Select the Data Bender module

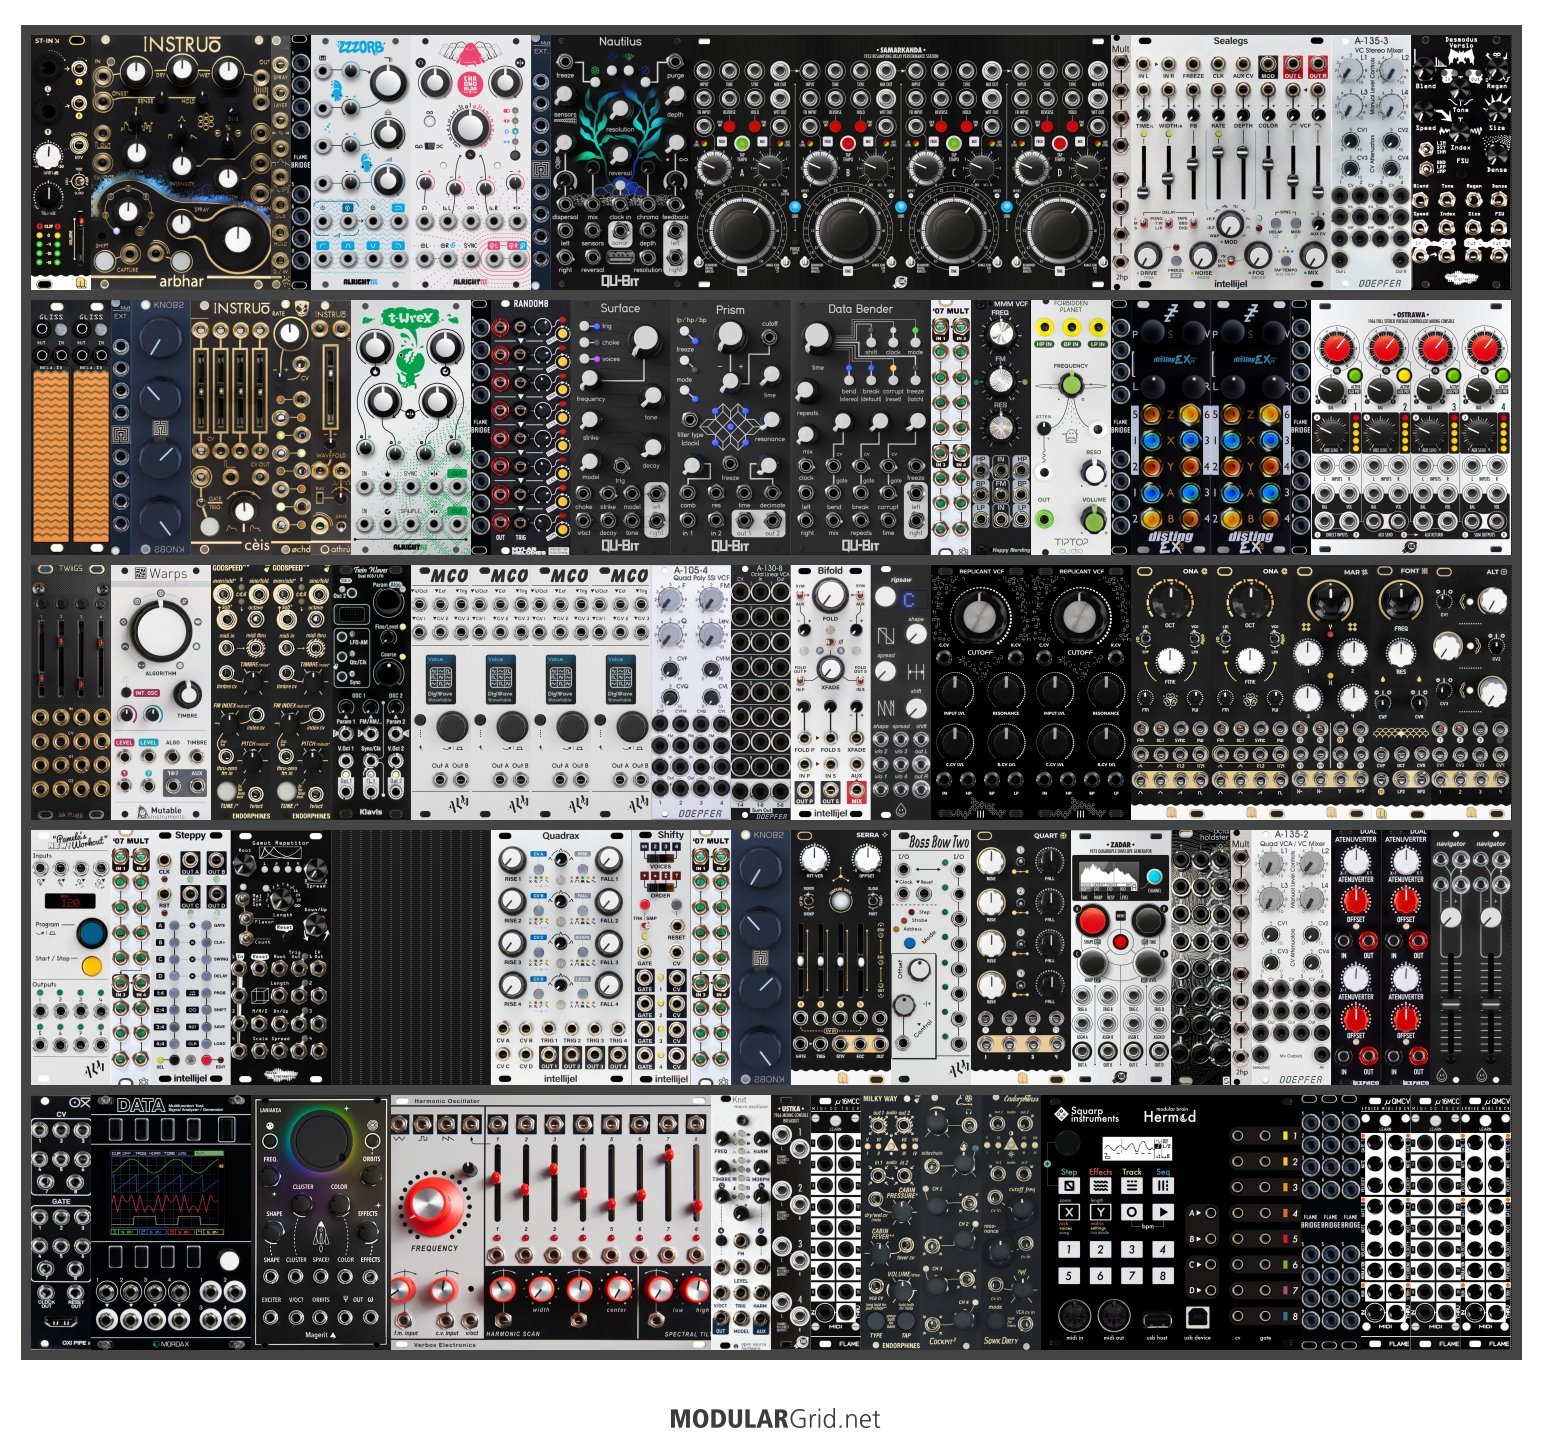[861, 427]
